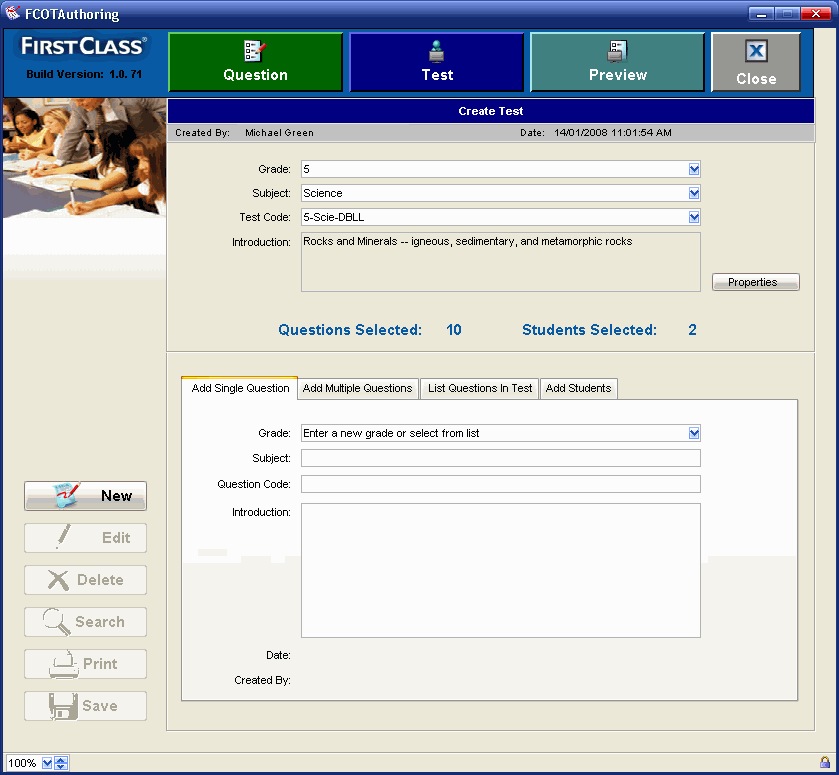Viewport: 839px width, 775px height.
Task: Open the question Grade selection list
Action: click(694, 434)
